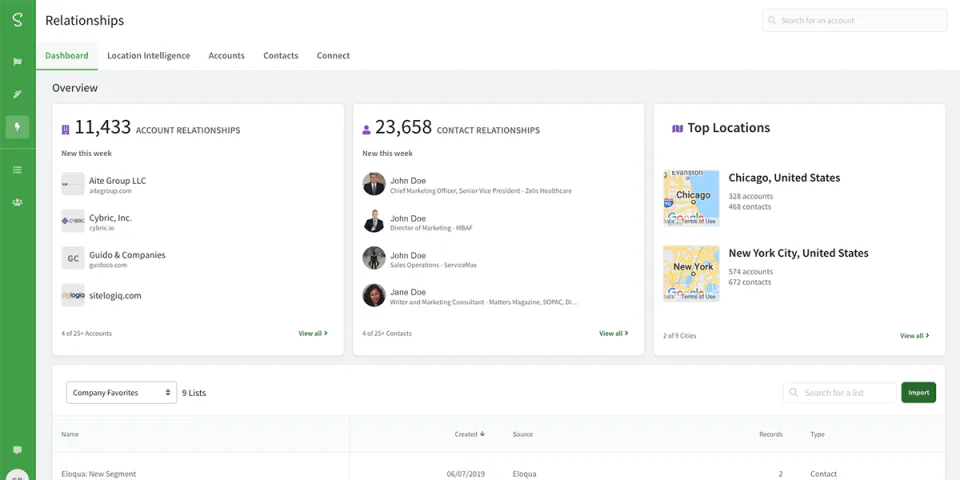Switch to the Dashboard tab
960x480 pixels.
coord(67,55)
